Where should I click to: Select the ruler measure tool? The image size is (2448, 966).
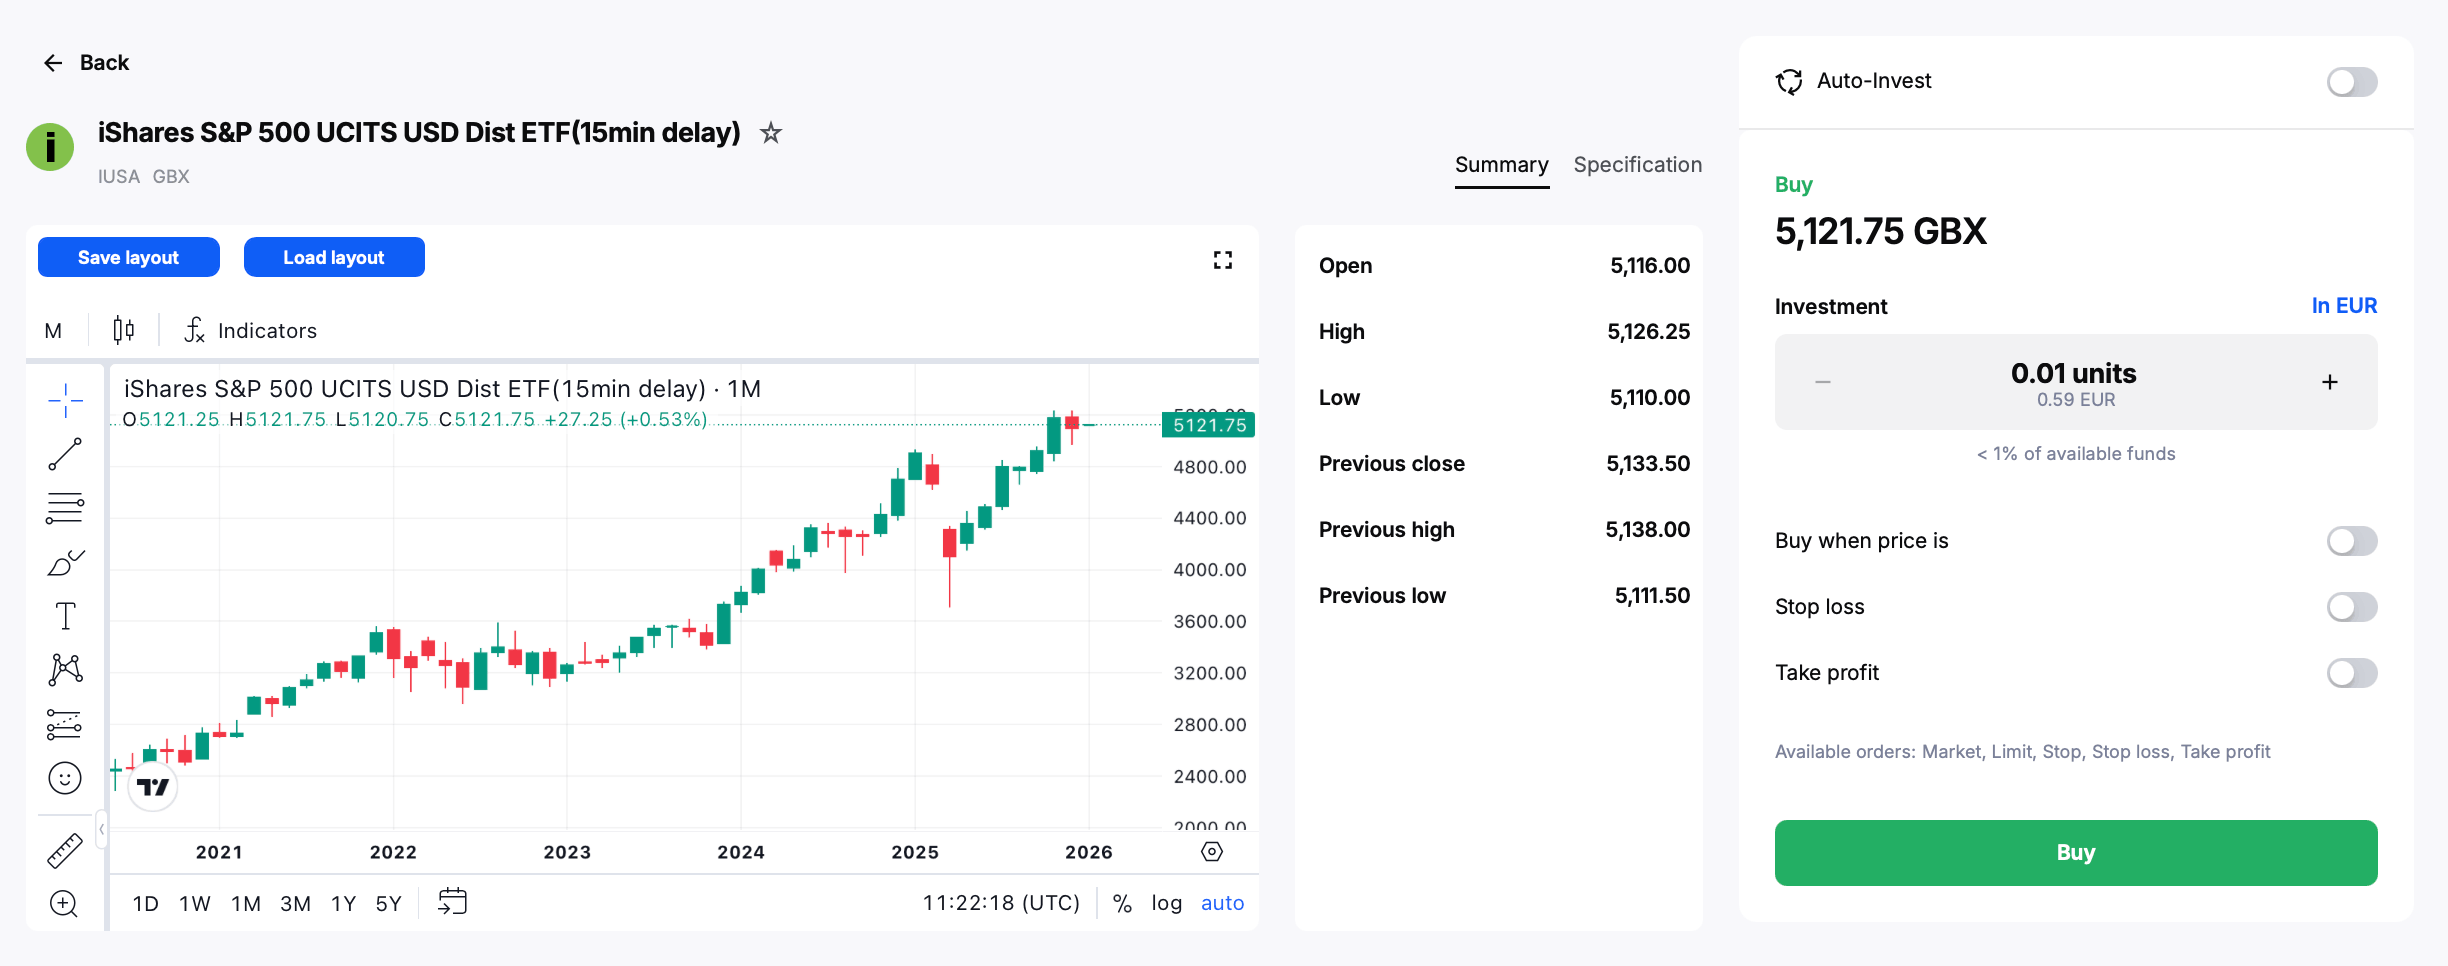pyautogui.click(x=65, y=850)
